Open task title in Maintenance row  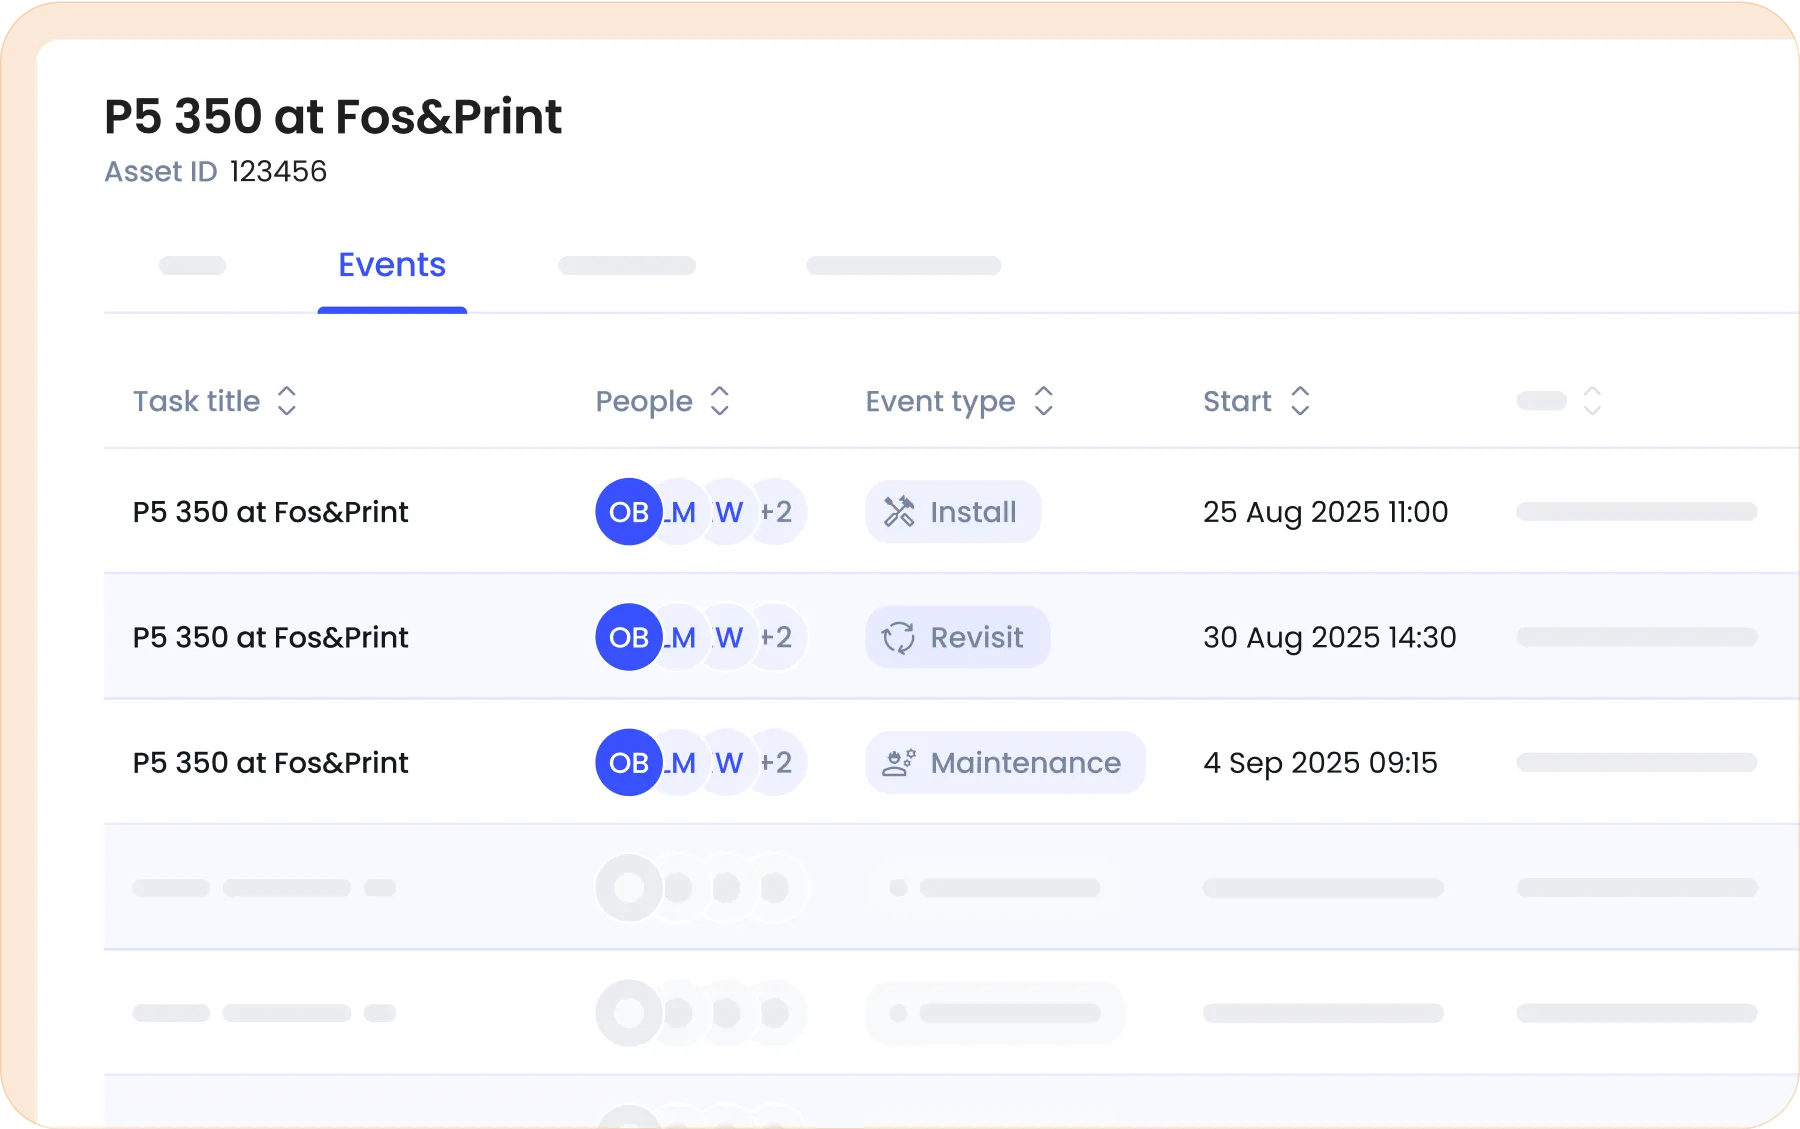click(x=271, y=763)
